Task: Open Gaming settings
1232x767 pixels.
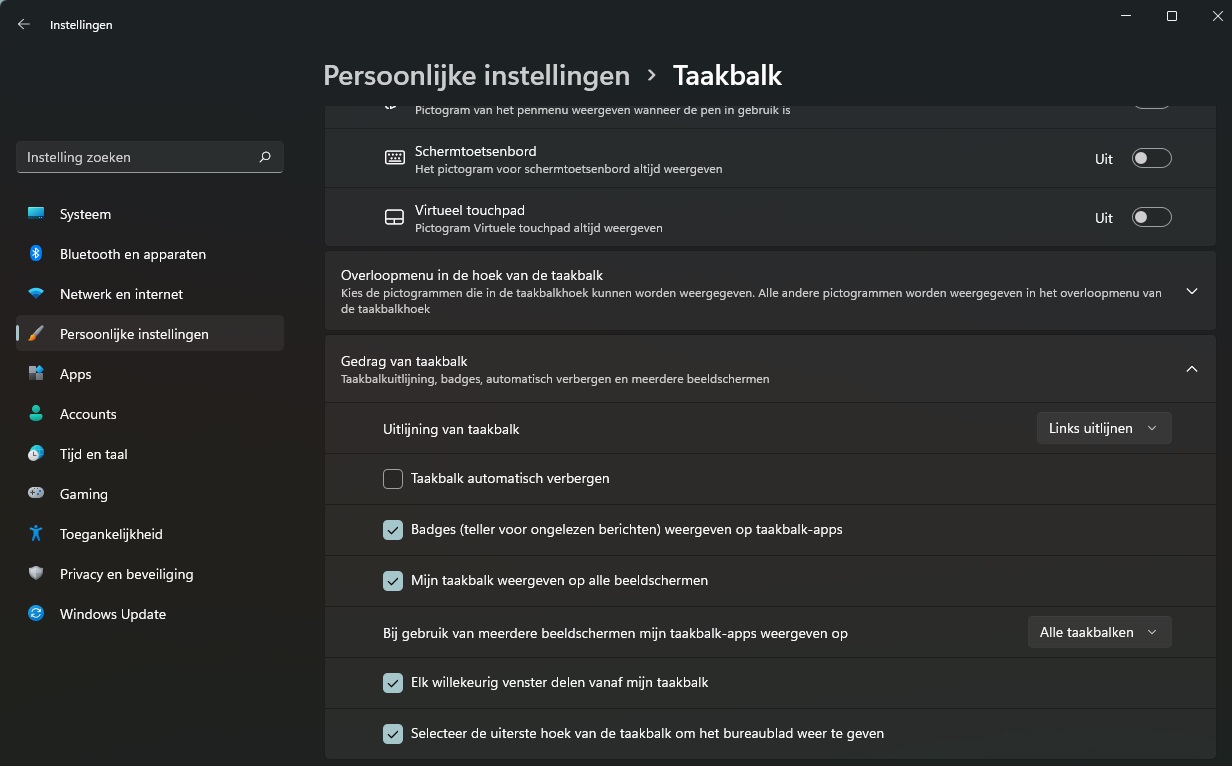Action: point(81,494)
